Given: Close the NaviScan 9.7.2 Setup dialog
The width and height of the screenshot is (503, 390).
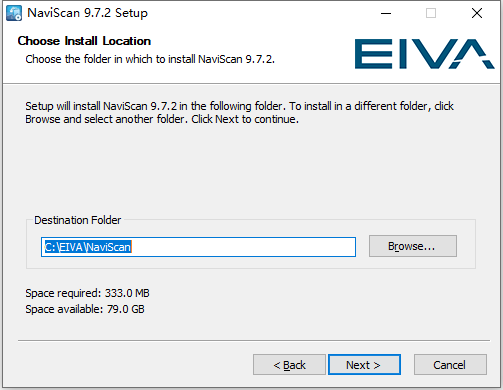Looking at the screenshot, I should tap(477, 13).
